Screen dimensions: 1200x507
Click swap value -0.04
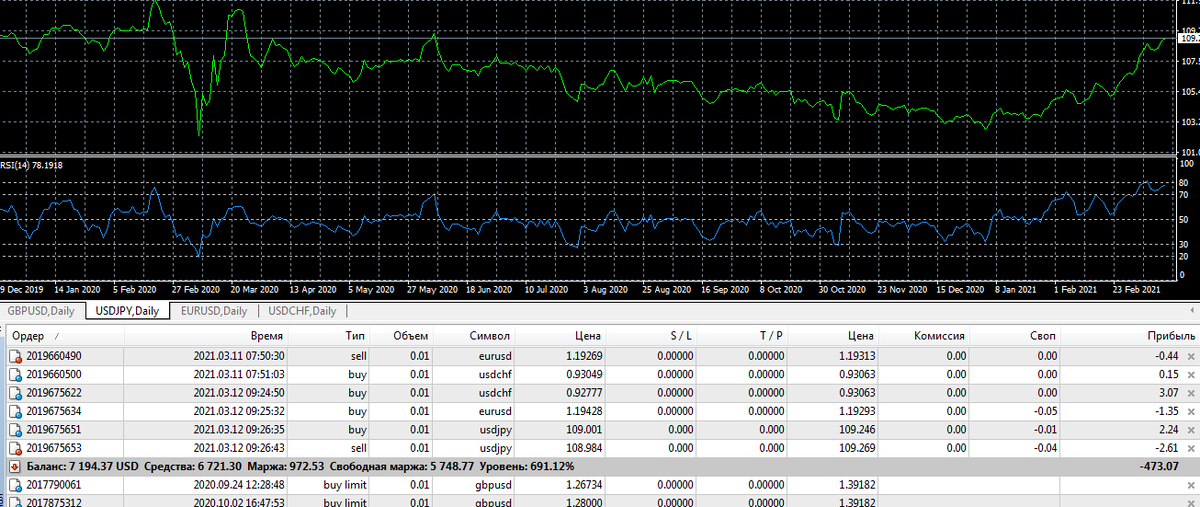click(1044, 448)
